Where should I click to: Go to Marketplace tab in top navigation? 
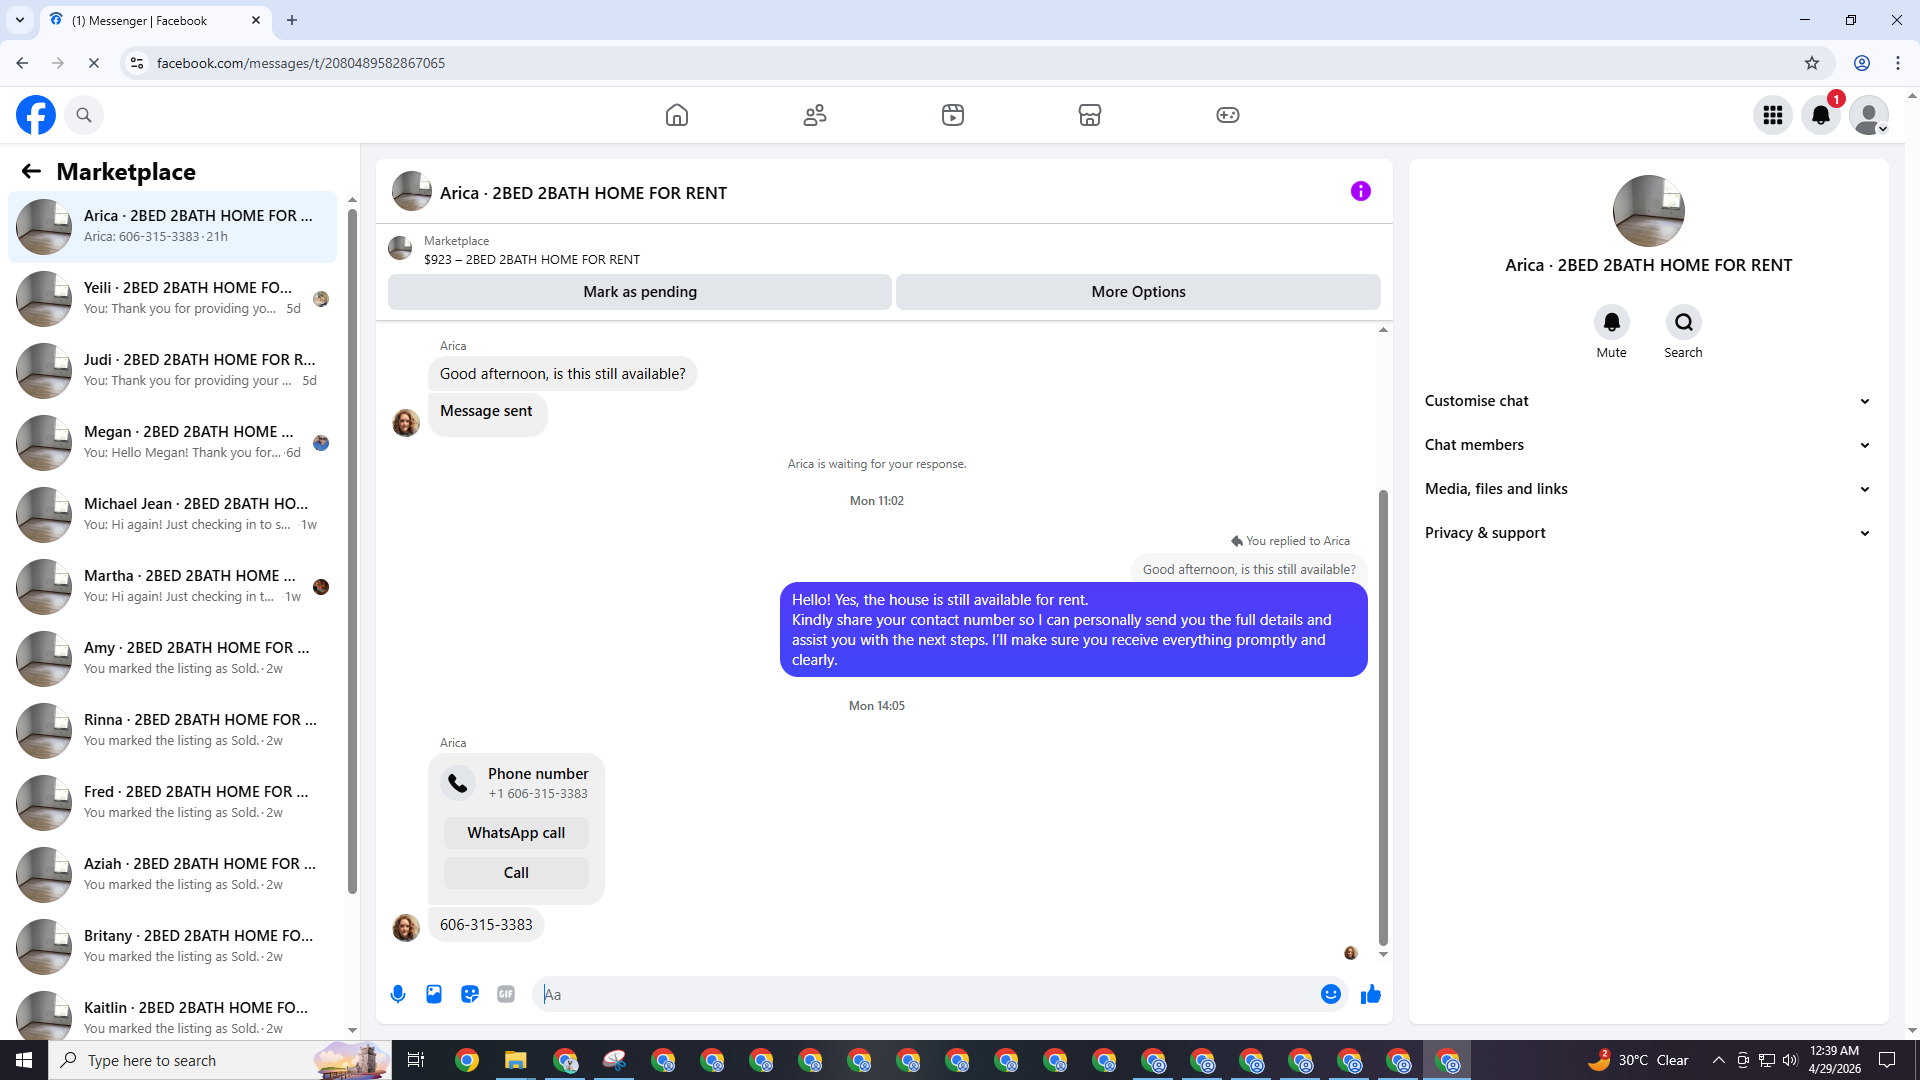point(1090,115)
